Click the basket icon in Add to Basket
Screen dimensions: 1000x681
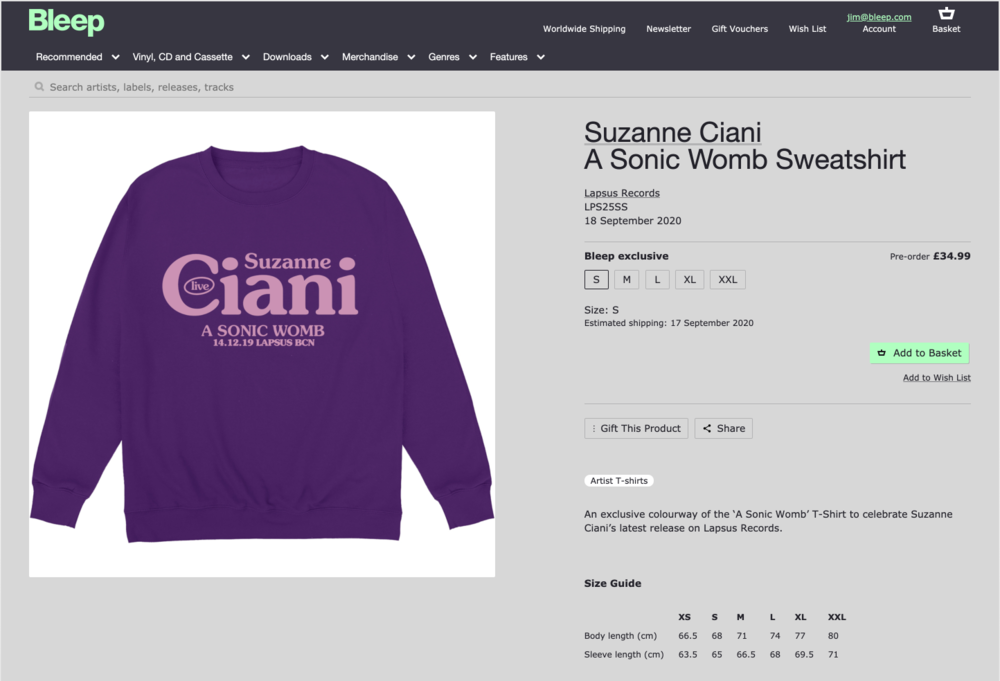click(881, 353)
